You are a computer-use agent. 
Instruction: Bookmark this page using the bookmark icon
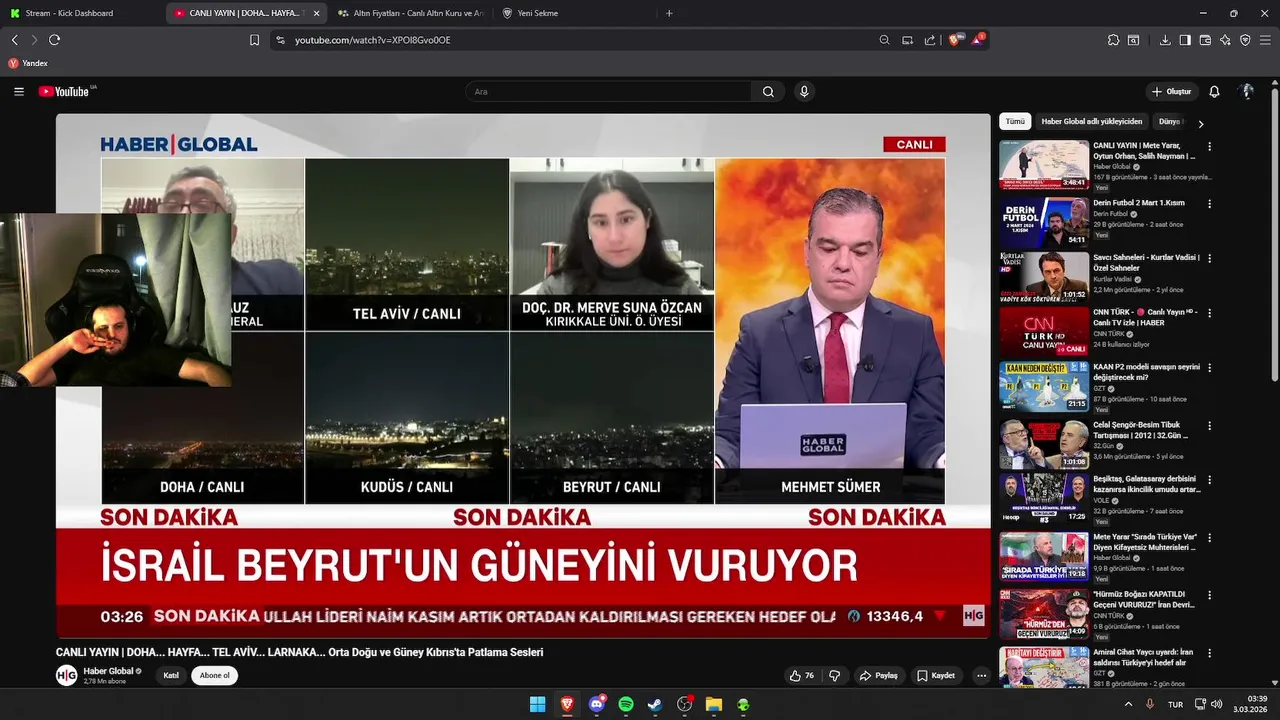pyautogui.click(x=254, y=40)
